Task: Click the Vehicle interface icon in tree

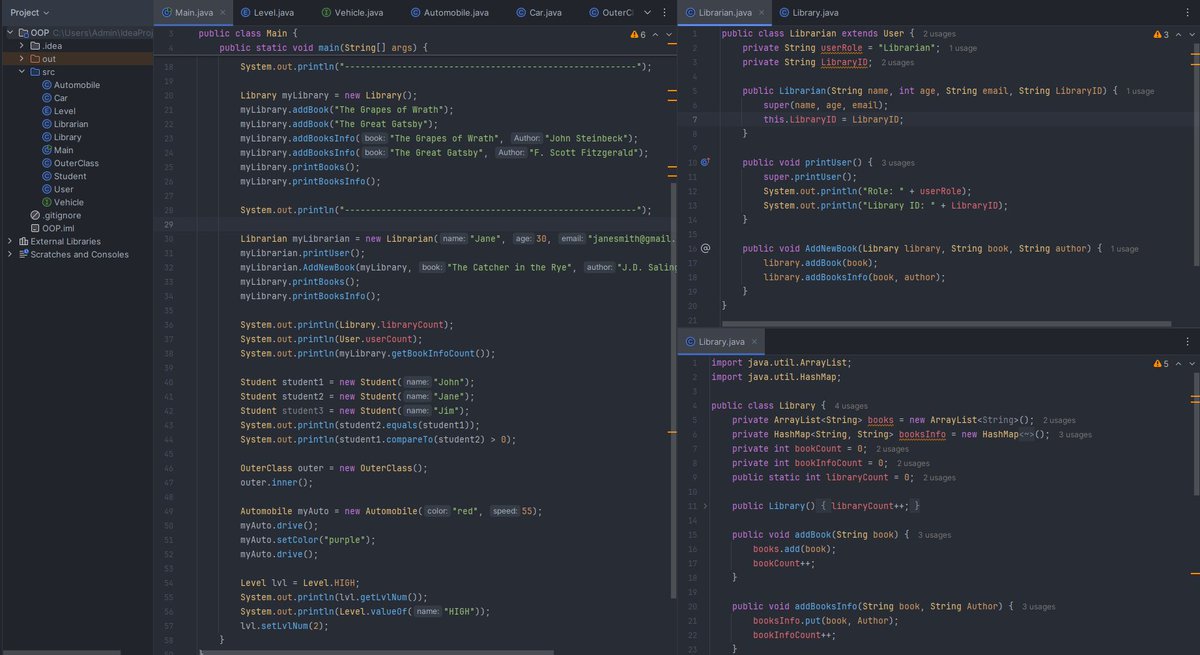Action: click(x=46, y=202)
